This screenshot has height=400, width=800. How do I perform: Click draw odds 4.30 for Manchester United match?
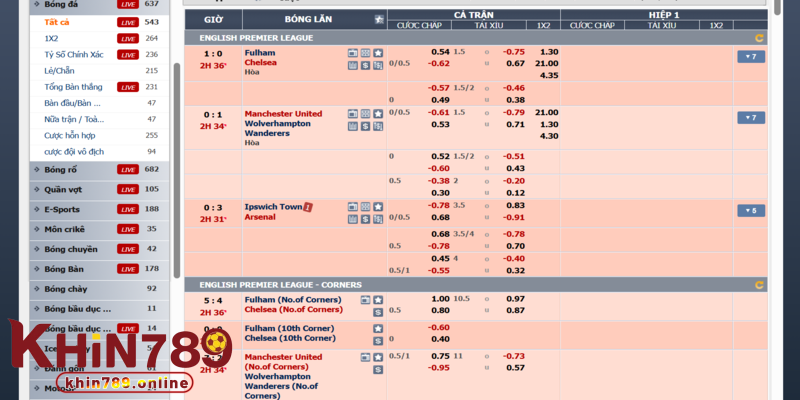549,136
